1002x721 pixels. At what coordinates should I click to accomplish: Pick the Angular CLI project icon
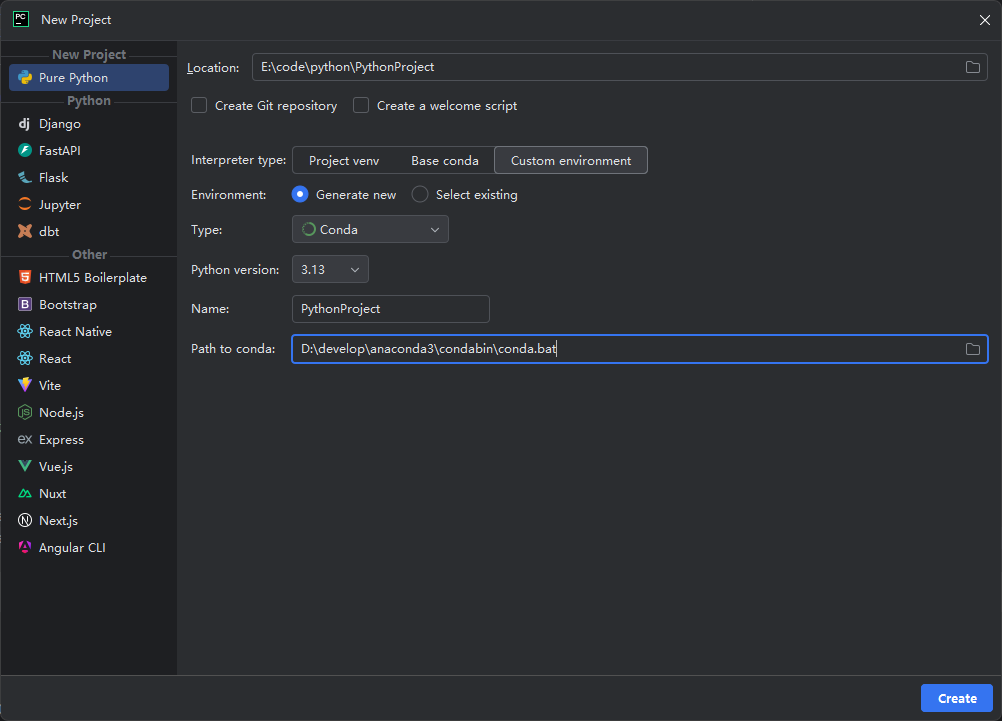coord(24,547)
